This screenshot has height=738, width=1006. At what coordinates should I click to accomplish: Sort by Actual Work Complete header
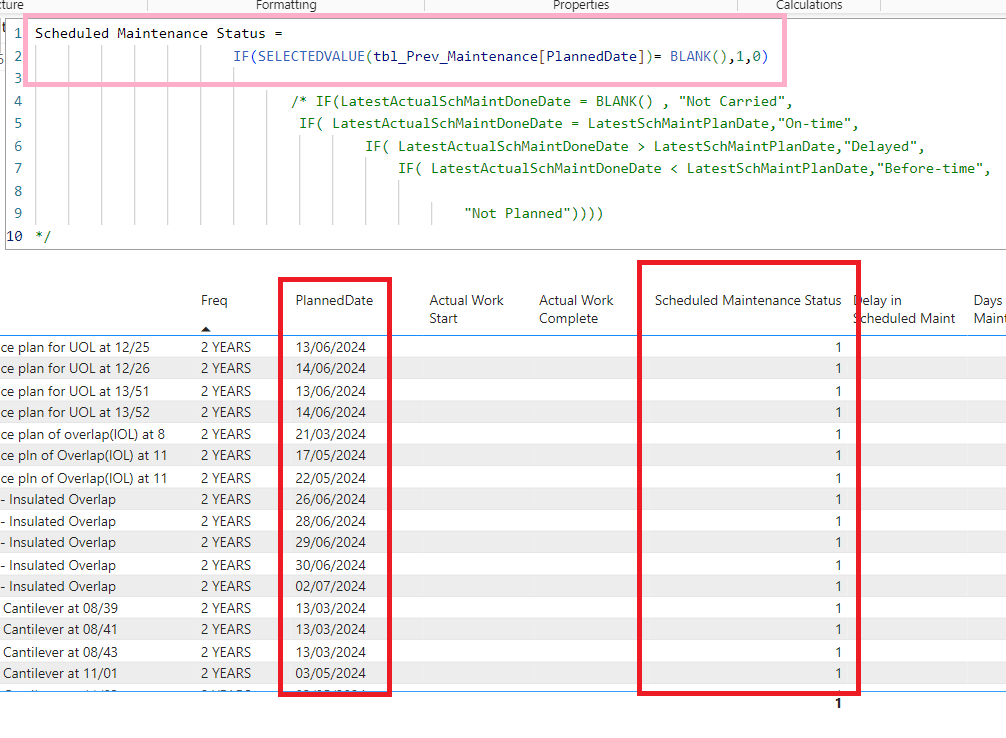tap(576, 309)
